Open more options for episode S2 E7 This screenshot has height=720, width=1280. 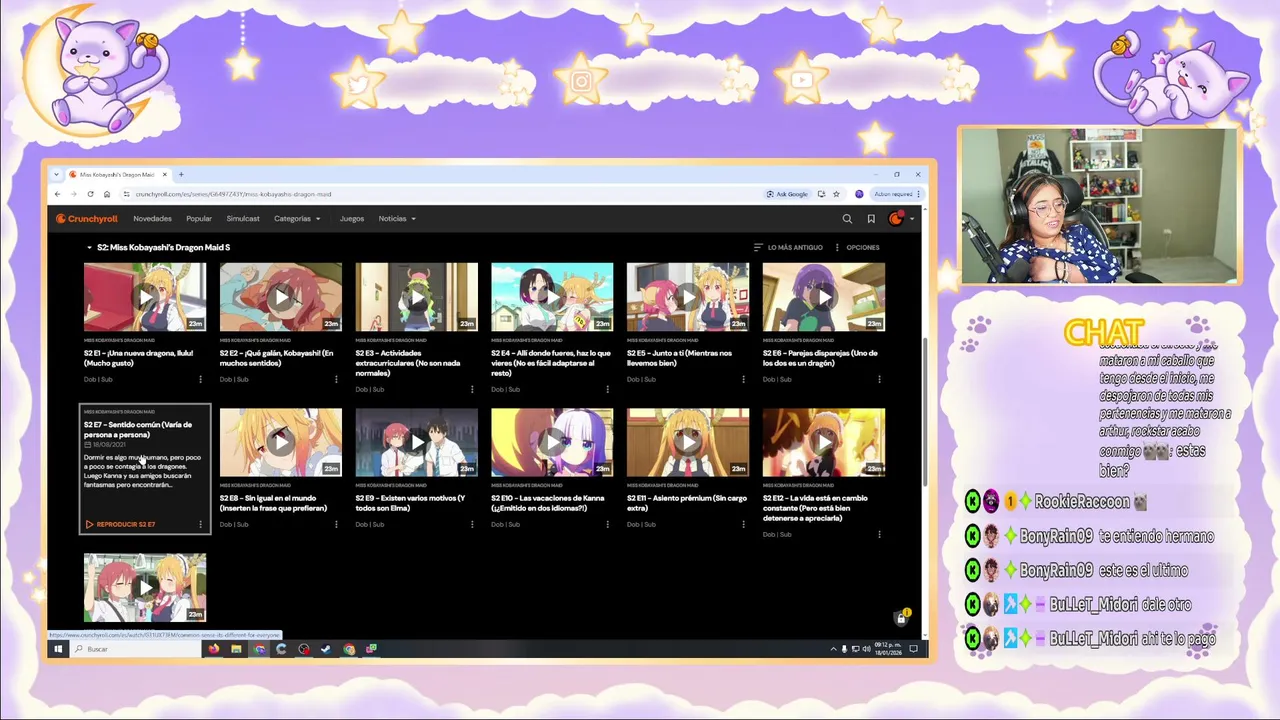(x=200, y=524)
